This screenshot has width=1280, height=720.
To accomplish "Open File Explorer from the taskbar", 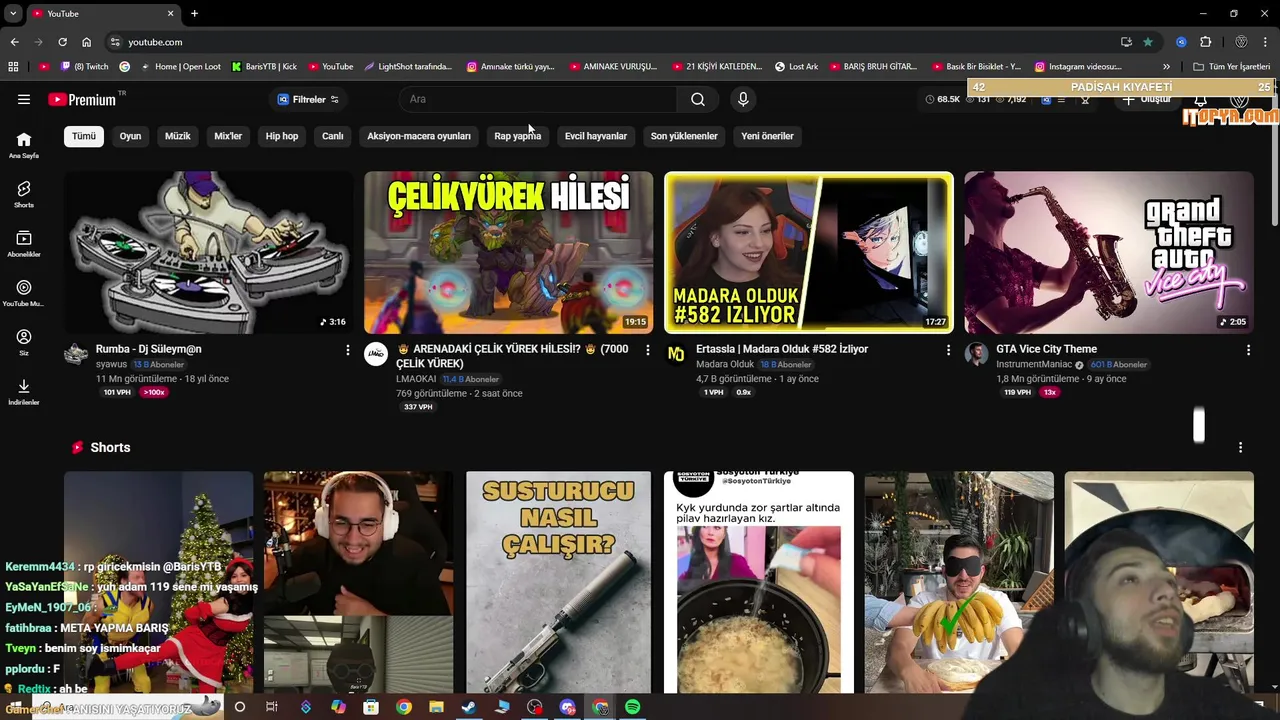I will click(436, 707).
